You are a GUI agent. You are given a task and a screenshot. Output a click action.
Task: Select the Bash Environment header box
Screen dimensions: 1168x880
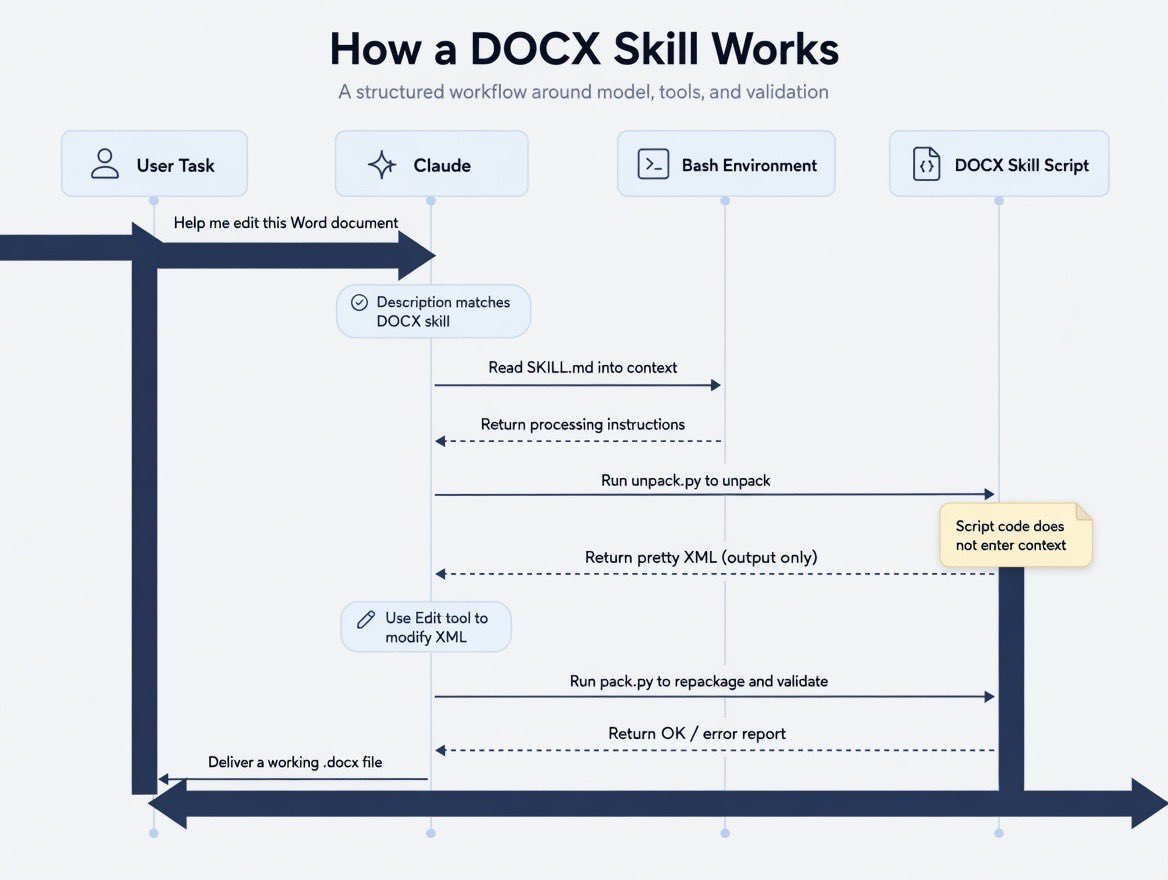click(726, 164)
